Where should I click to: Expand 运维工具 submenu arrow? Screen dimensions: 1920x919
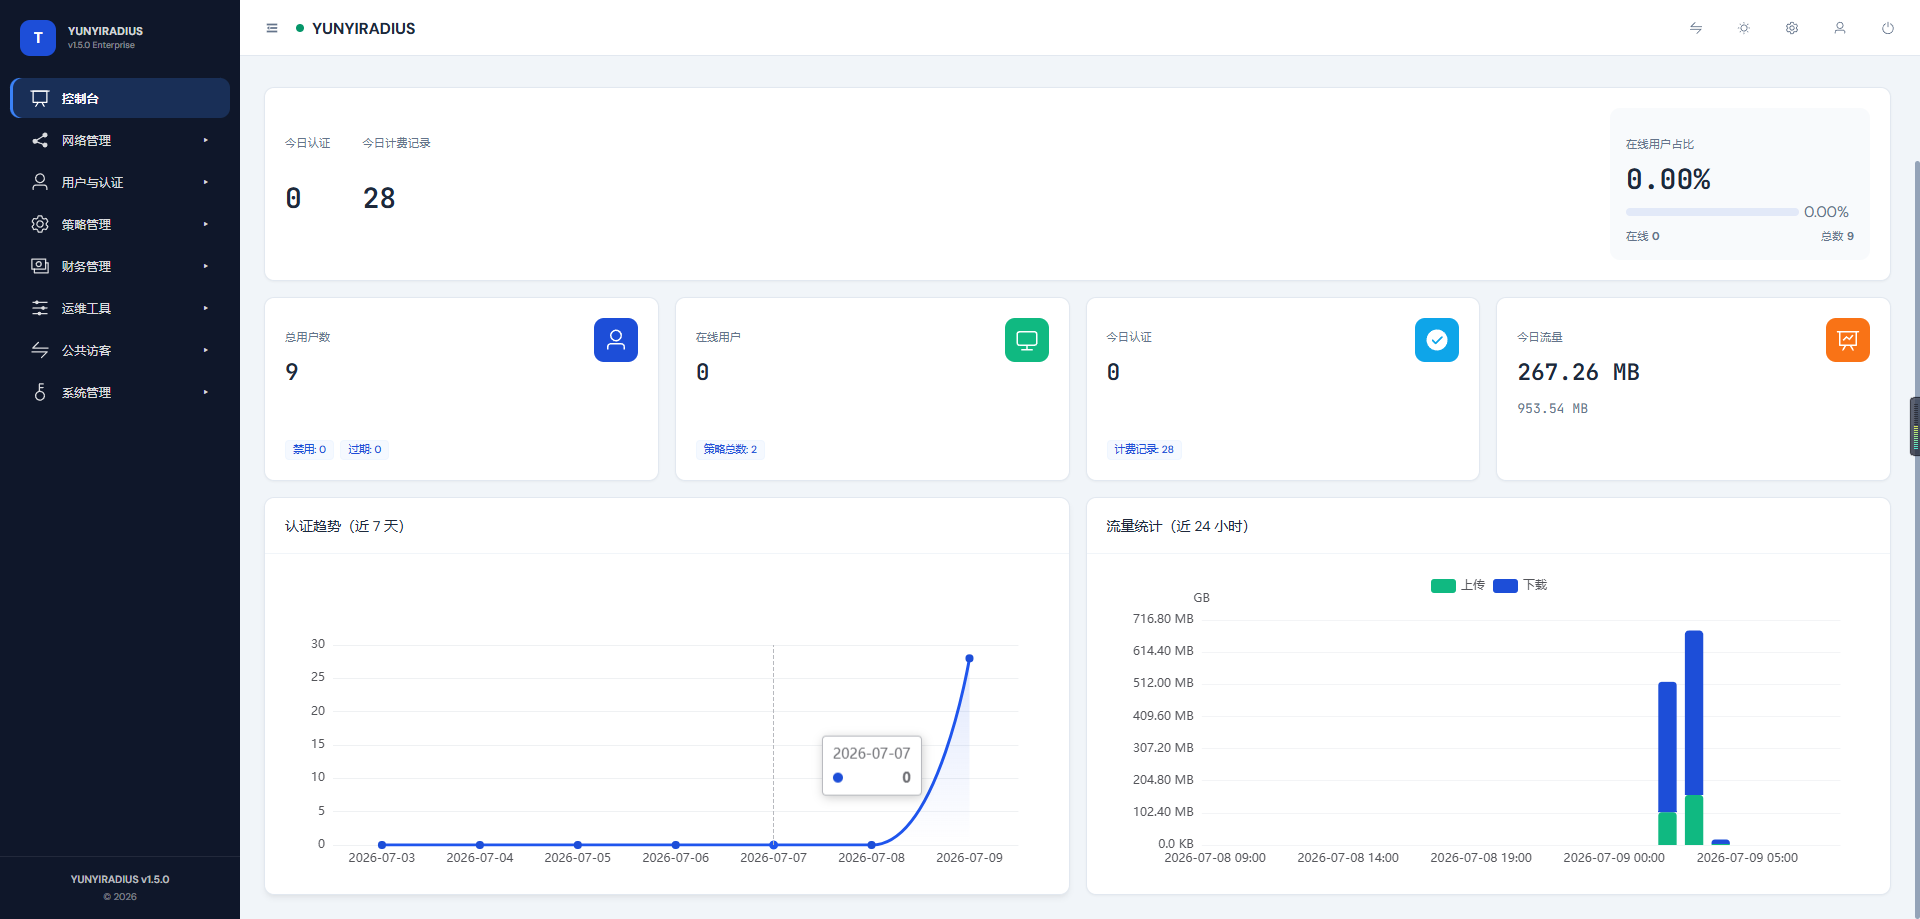point(206,308)
